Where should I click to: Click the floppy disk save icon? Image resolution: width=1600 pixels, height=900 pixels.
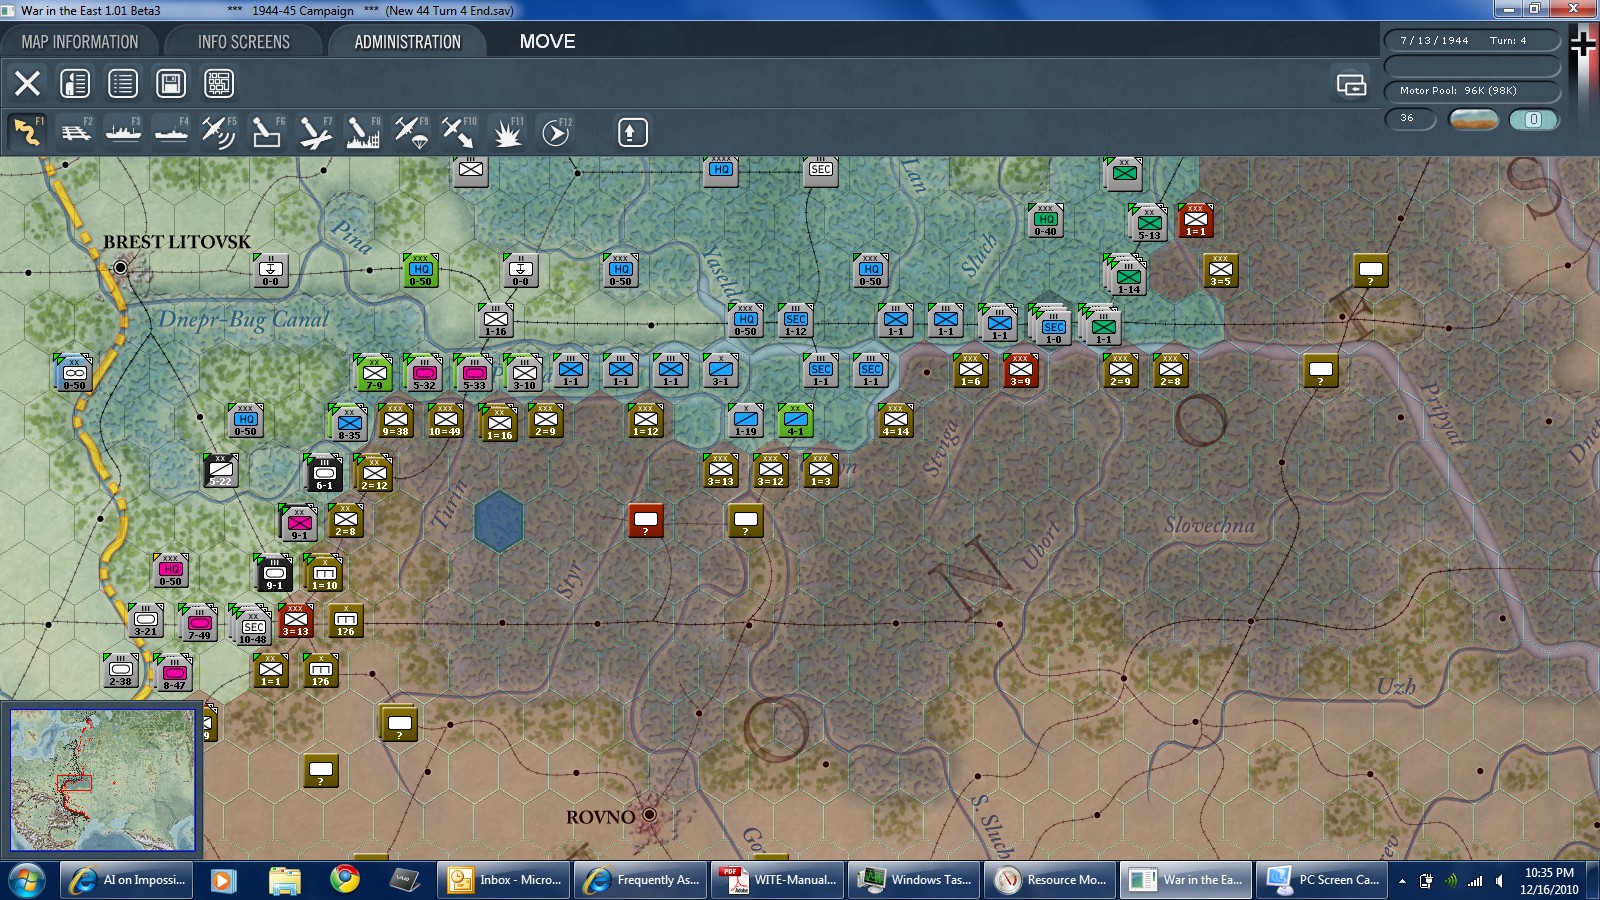(x=171, y=83)
